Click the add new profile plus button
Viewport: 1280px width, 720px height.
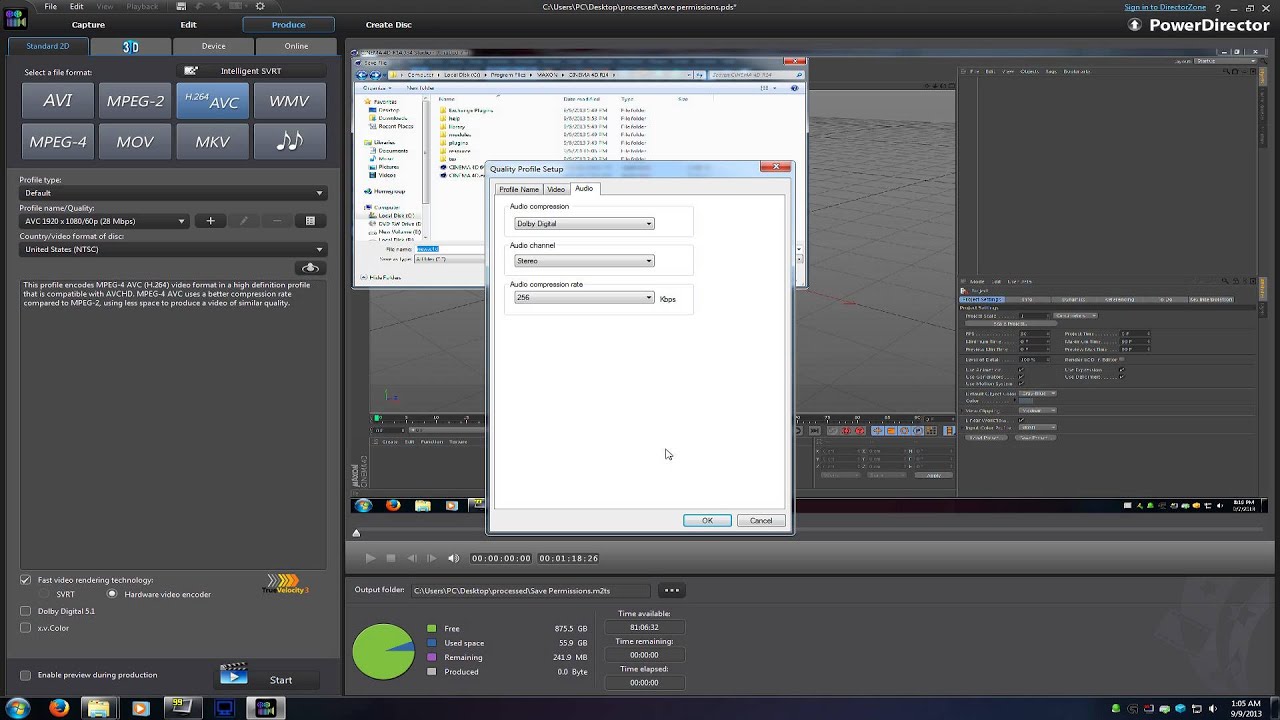point(210,221)
